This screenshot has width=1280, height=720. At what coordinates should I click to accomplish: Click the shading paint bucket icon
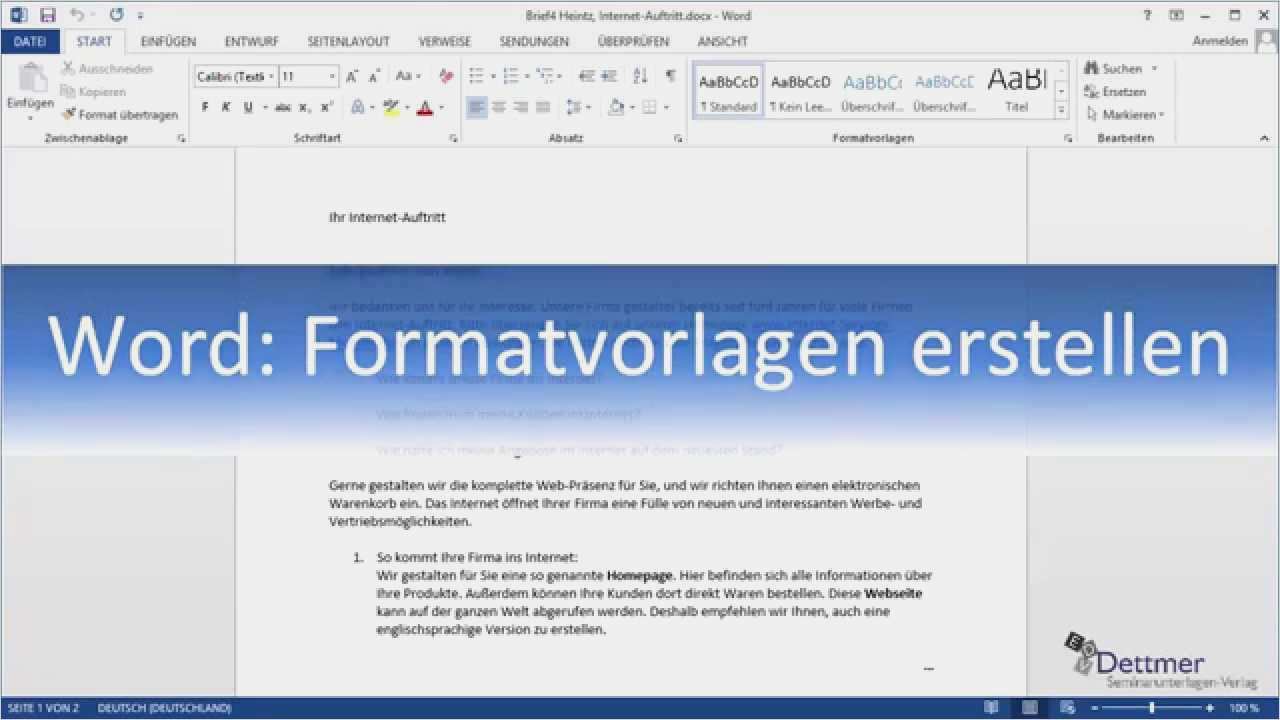[616, 107]
